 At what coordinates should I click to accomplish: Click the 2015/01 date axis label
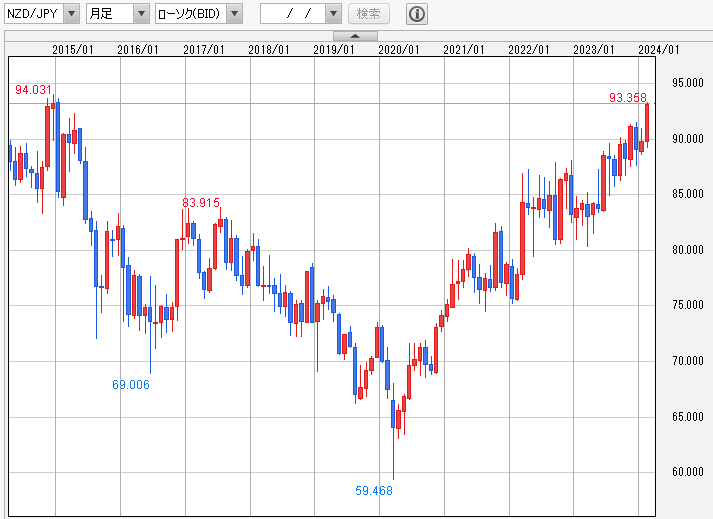coord(72,50)
